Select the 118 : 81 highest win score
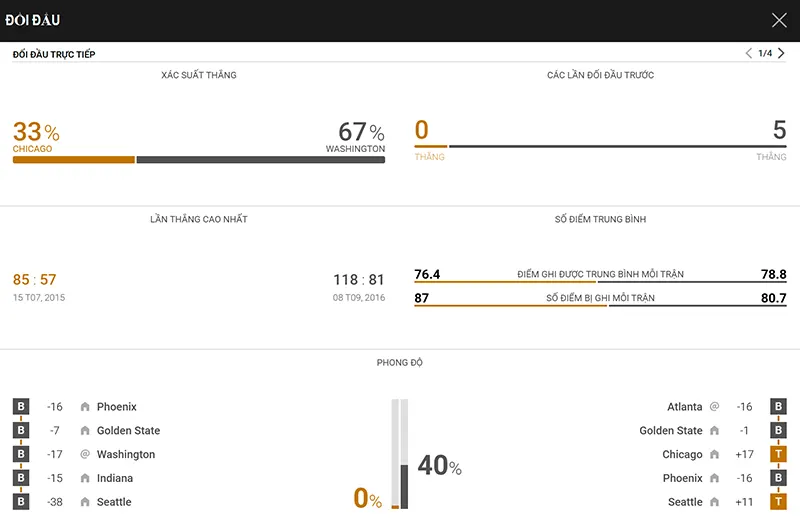800x519 pixels. (x=359, y=280)
